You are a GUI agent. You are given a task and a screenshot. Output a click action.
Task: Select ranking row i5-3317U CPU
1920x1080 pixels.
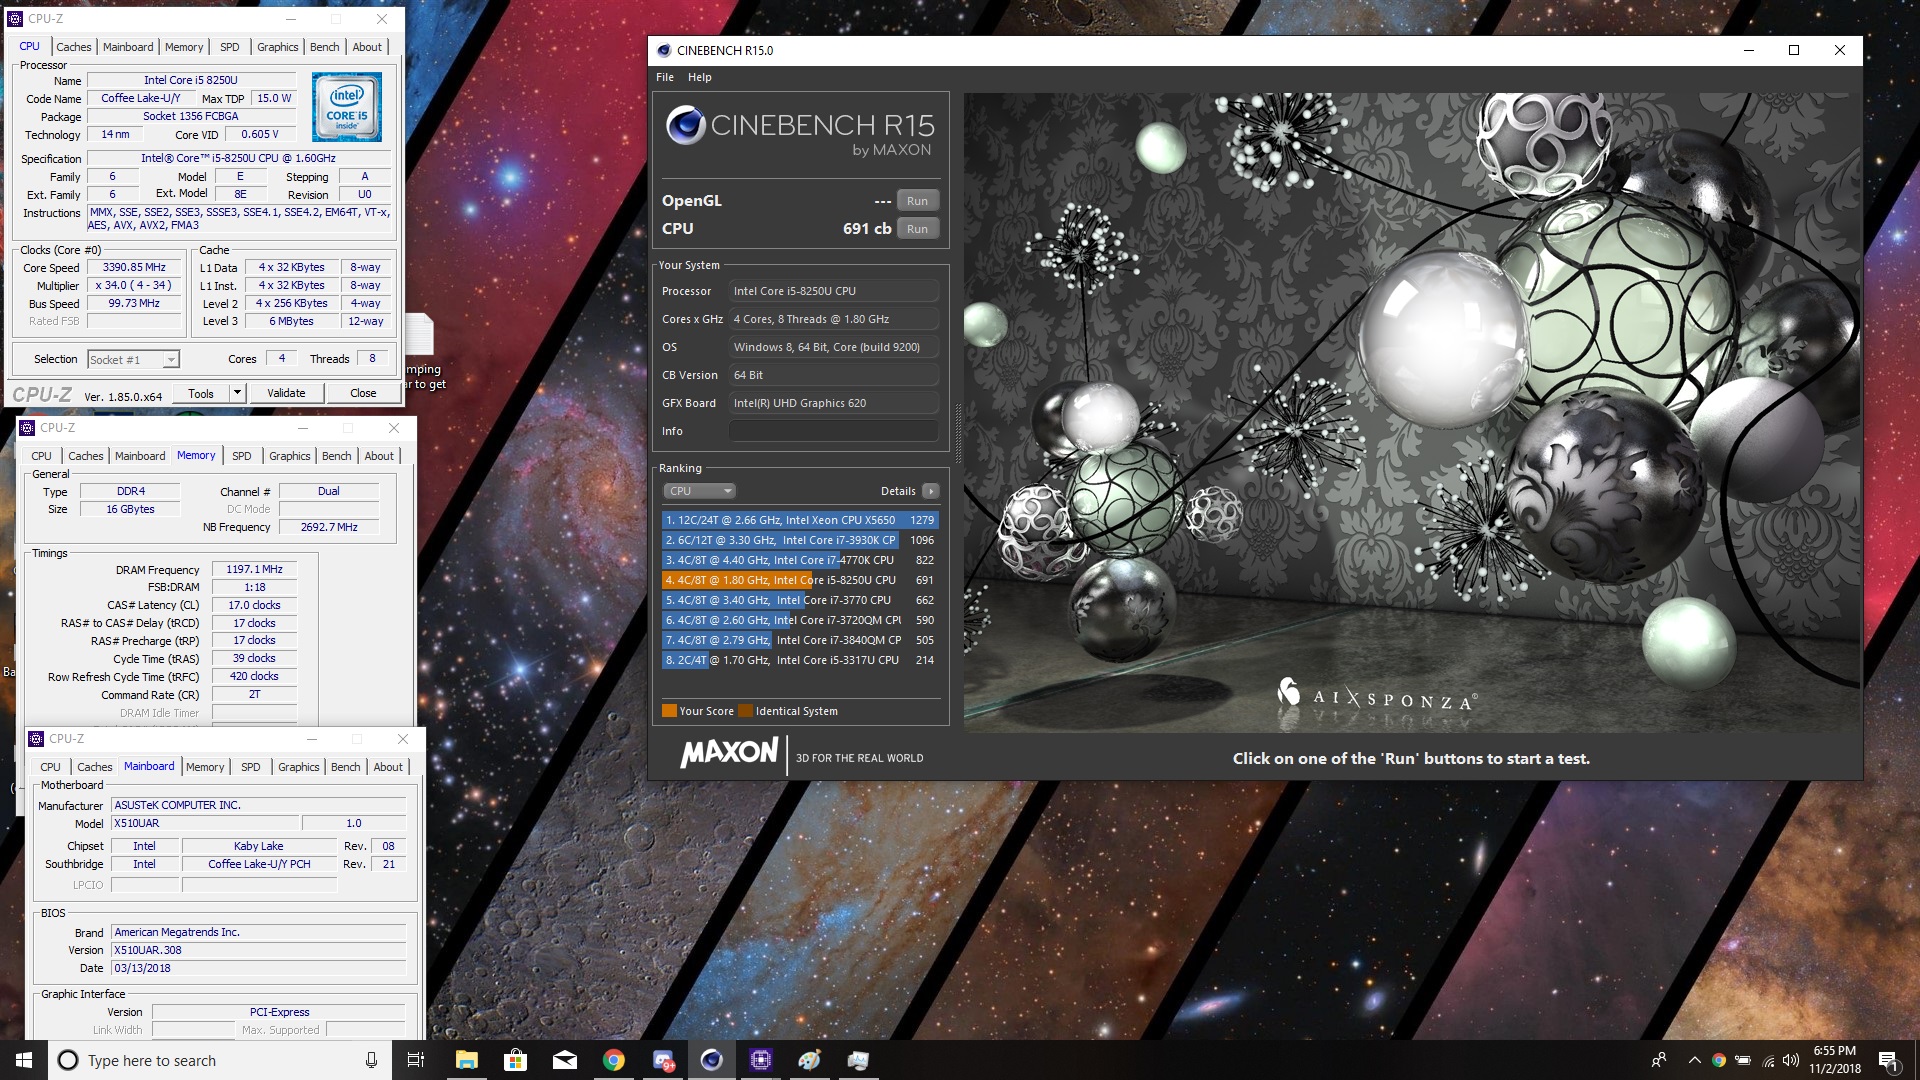[x=799, y=660]
